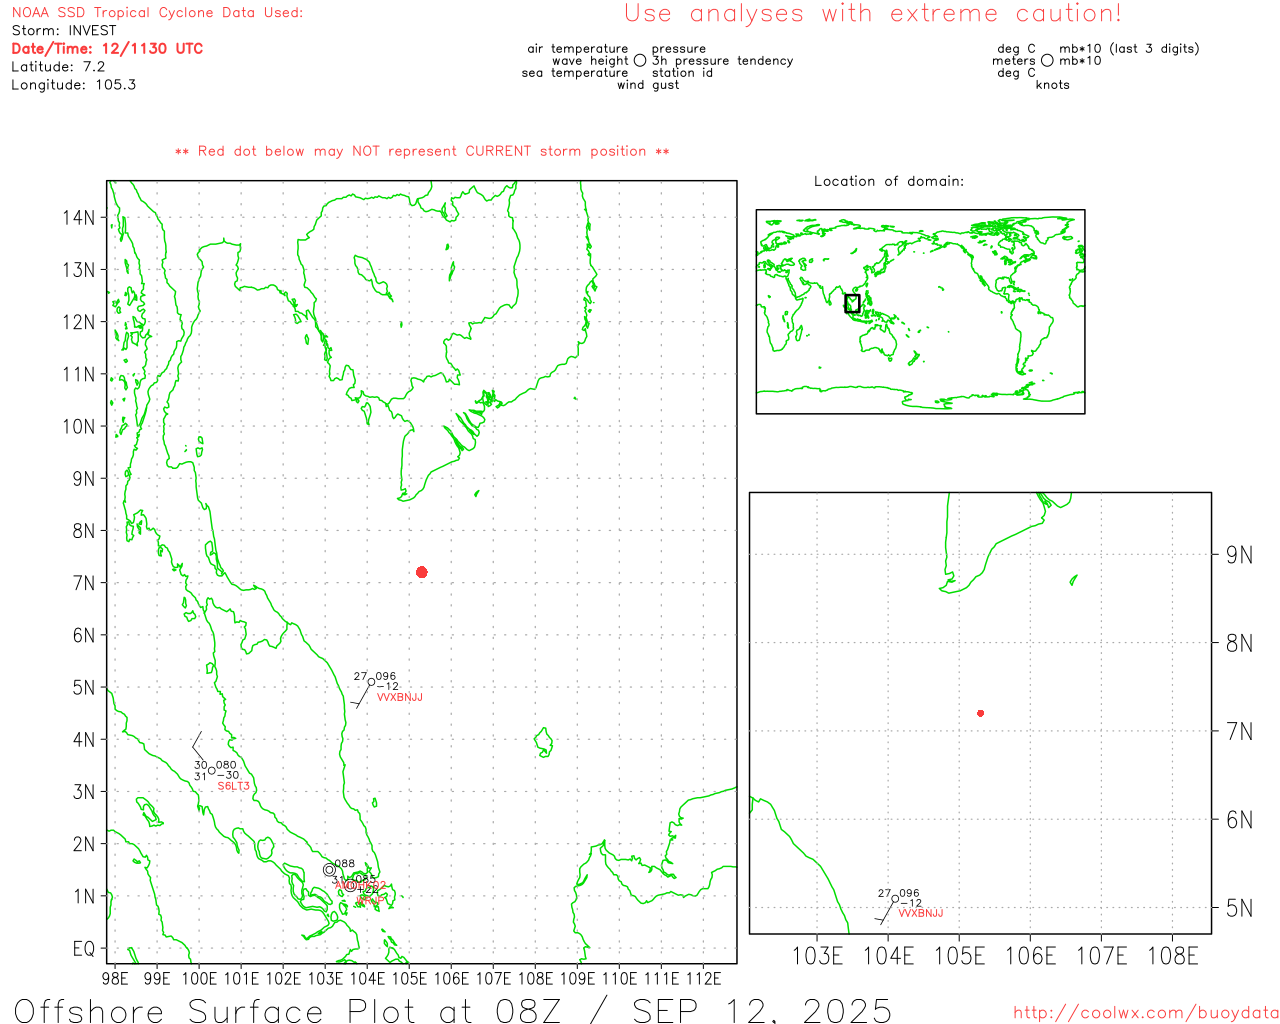
Task: Click the '3h pressure tendency' legend label
Action: (722, 61)
